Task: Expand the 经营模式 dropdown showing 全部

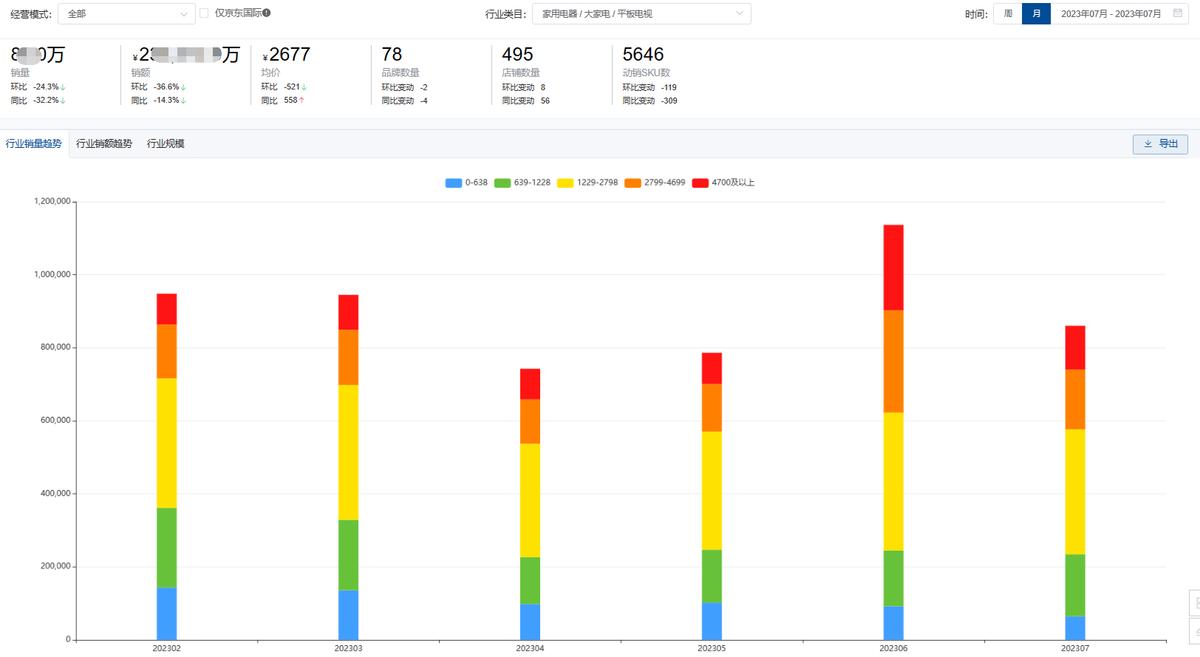Action: [x=127, y=14]
